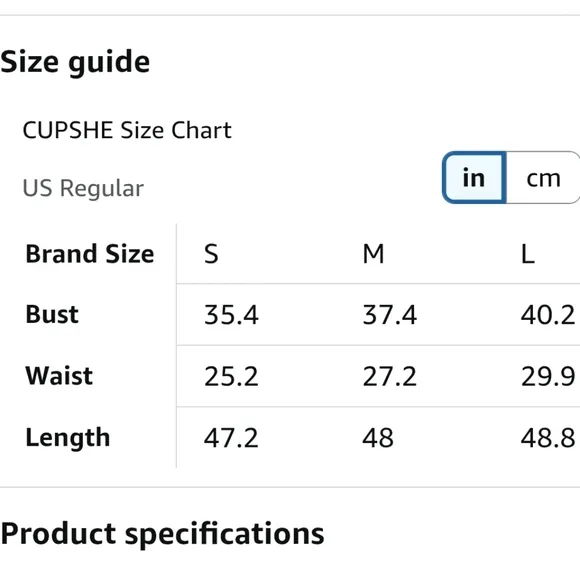This screenshot has height=580, width=580.
Task: Click length value 48 for size M
Action: point(378,438)
